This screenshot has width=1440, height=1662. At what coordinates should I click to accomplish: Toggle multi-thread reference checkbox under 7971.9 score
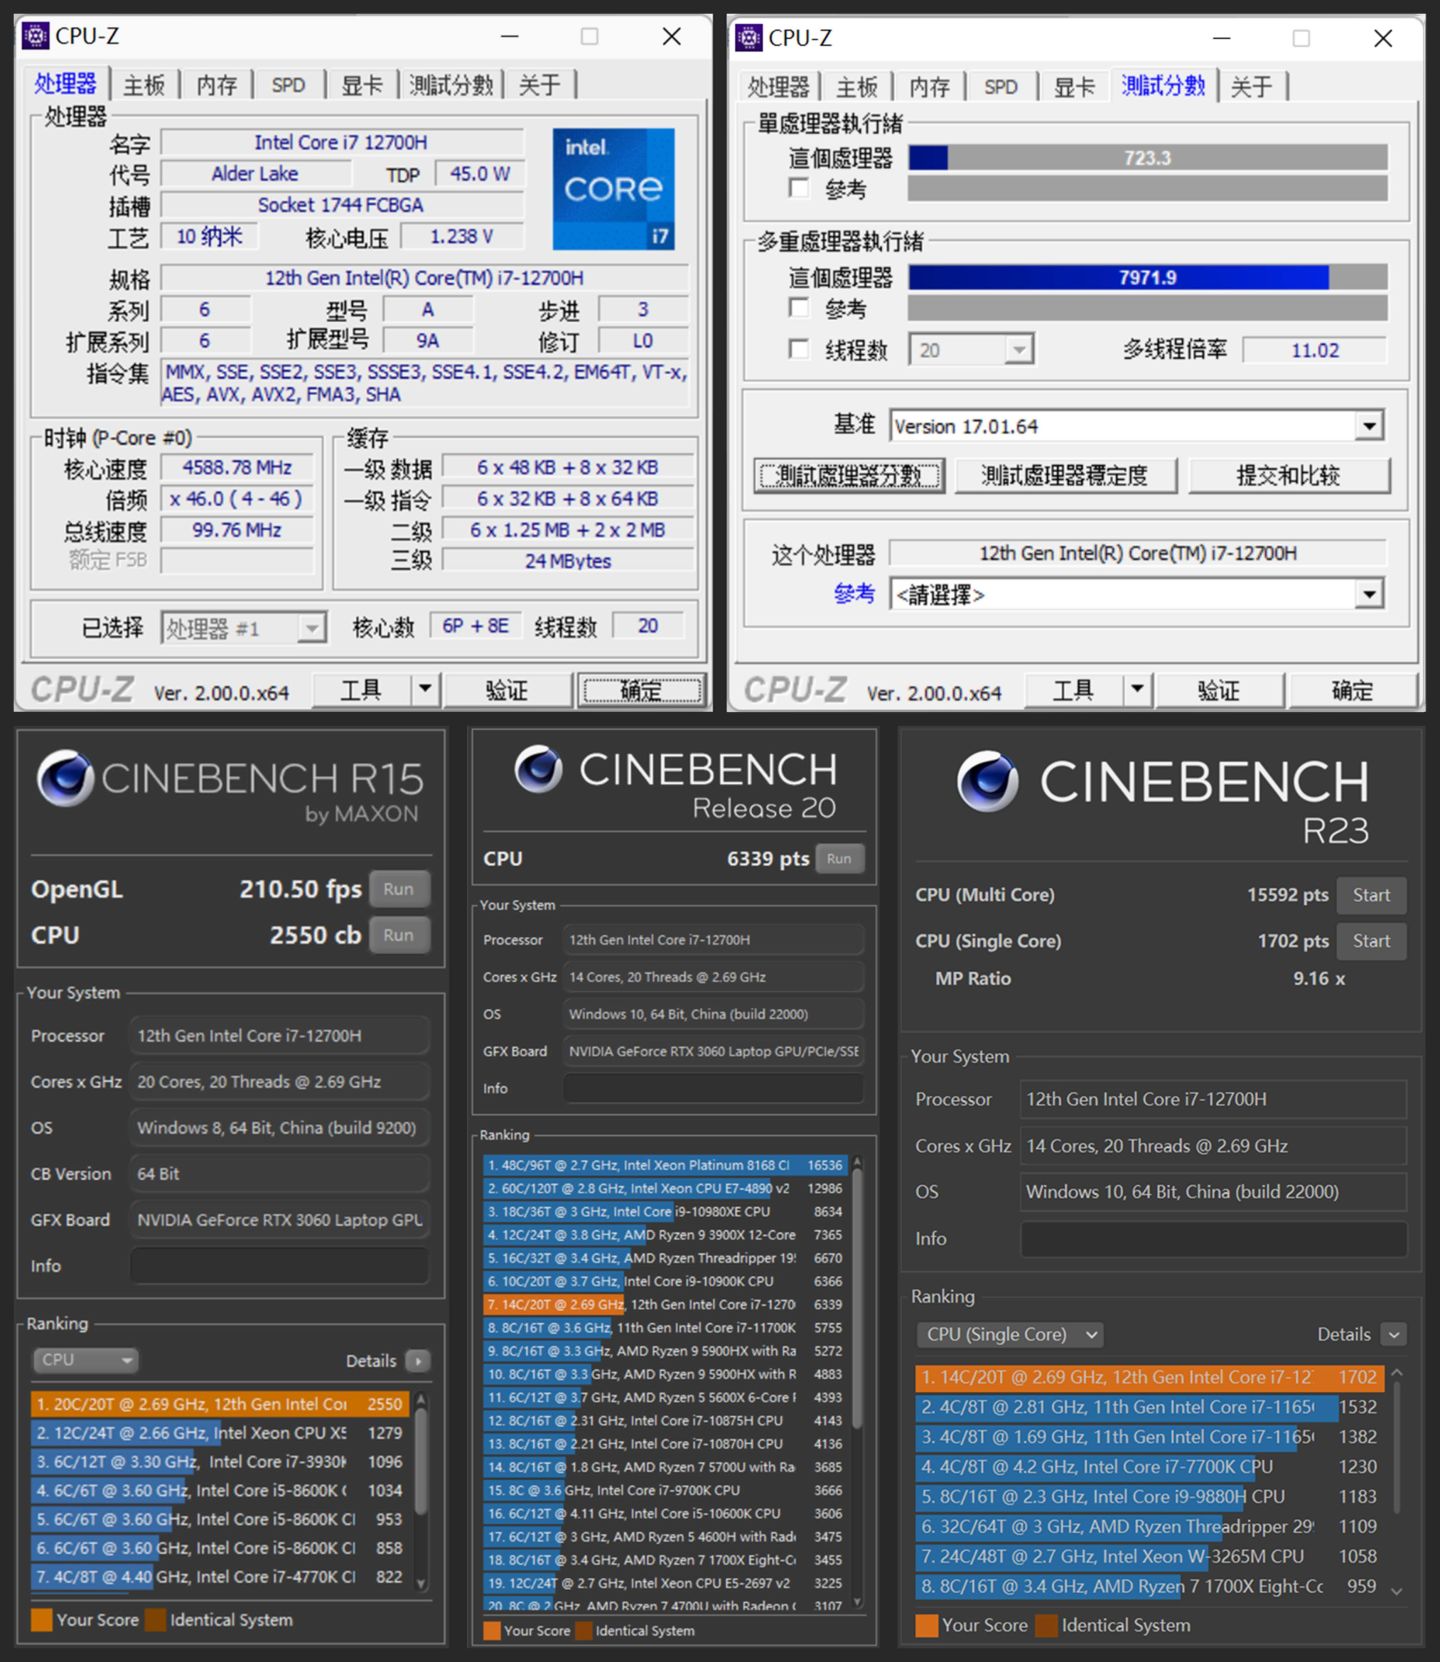[799, 308]
